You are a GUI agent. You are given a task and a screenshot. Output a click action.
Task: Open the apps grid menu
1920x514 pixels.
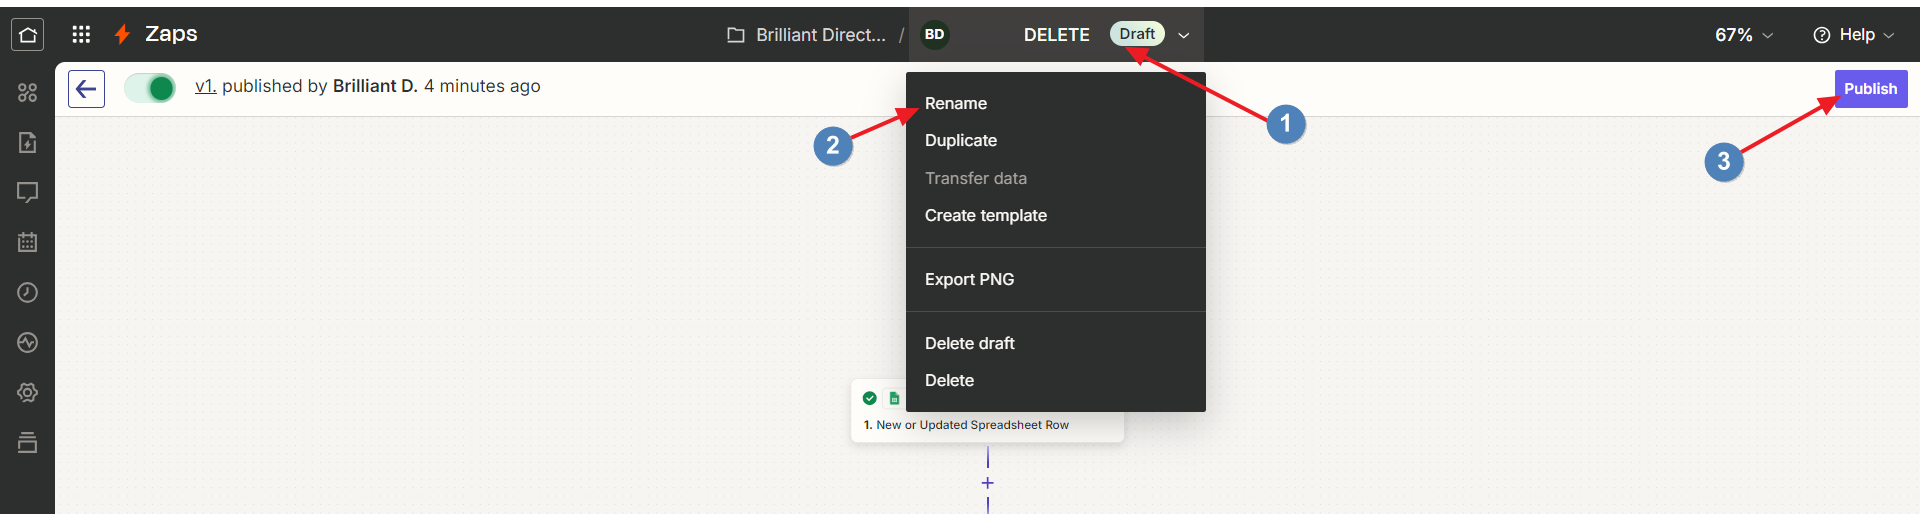81,34
